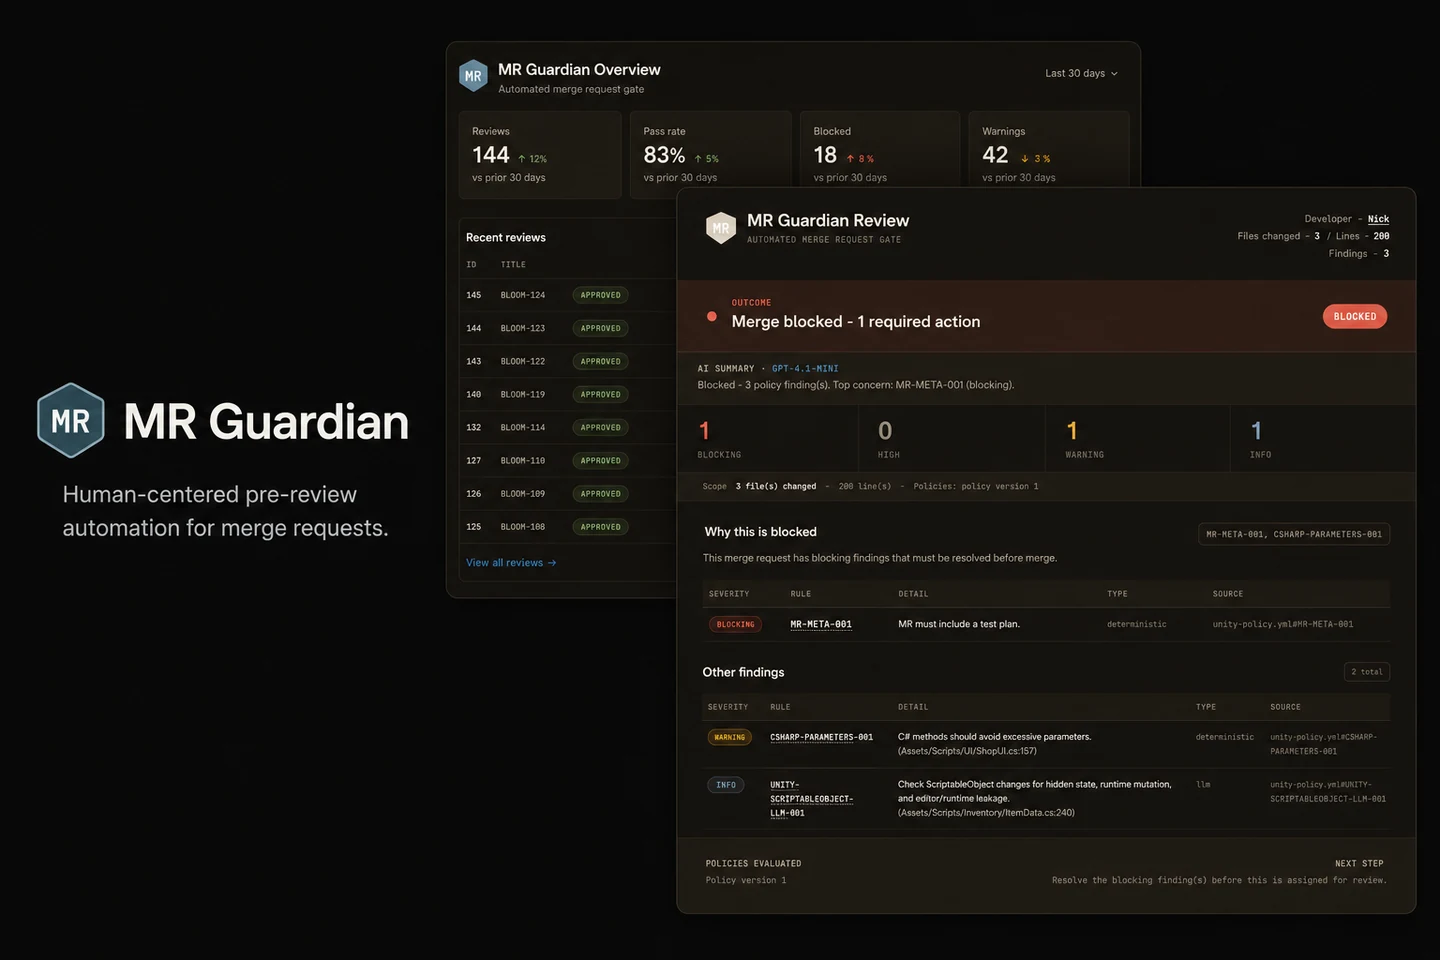The image size is (1440, 960).
Task: Select the 1 Warning count tile
Action: tap(1138, 439)
